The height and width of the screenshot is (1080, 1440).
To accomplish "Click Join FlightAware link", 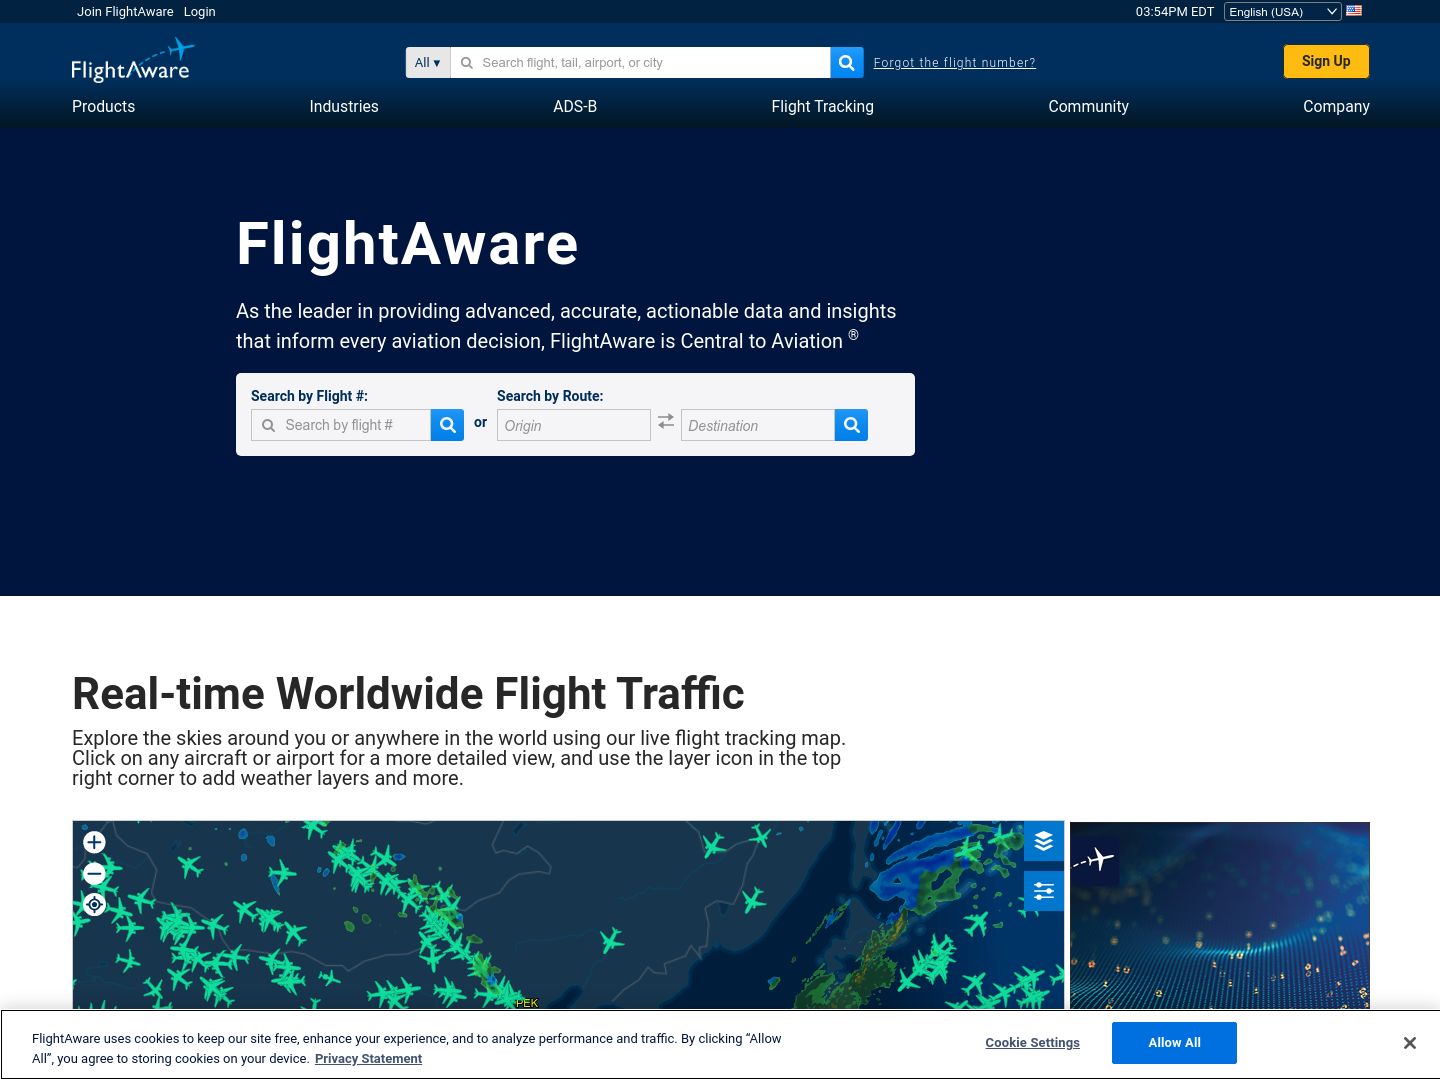I will point(125,12).
